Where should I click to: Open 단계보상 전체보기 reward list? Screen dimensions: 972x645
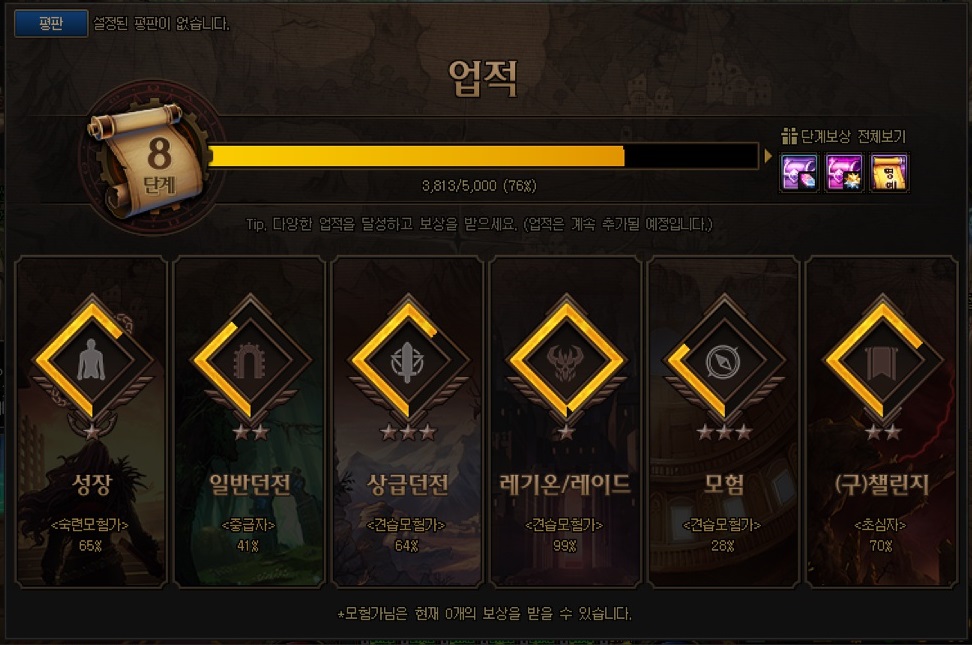click(844, 136)
